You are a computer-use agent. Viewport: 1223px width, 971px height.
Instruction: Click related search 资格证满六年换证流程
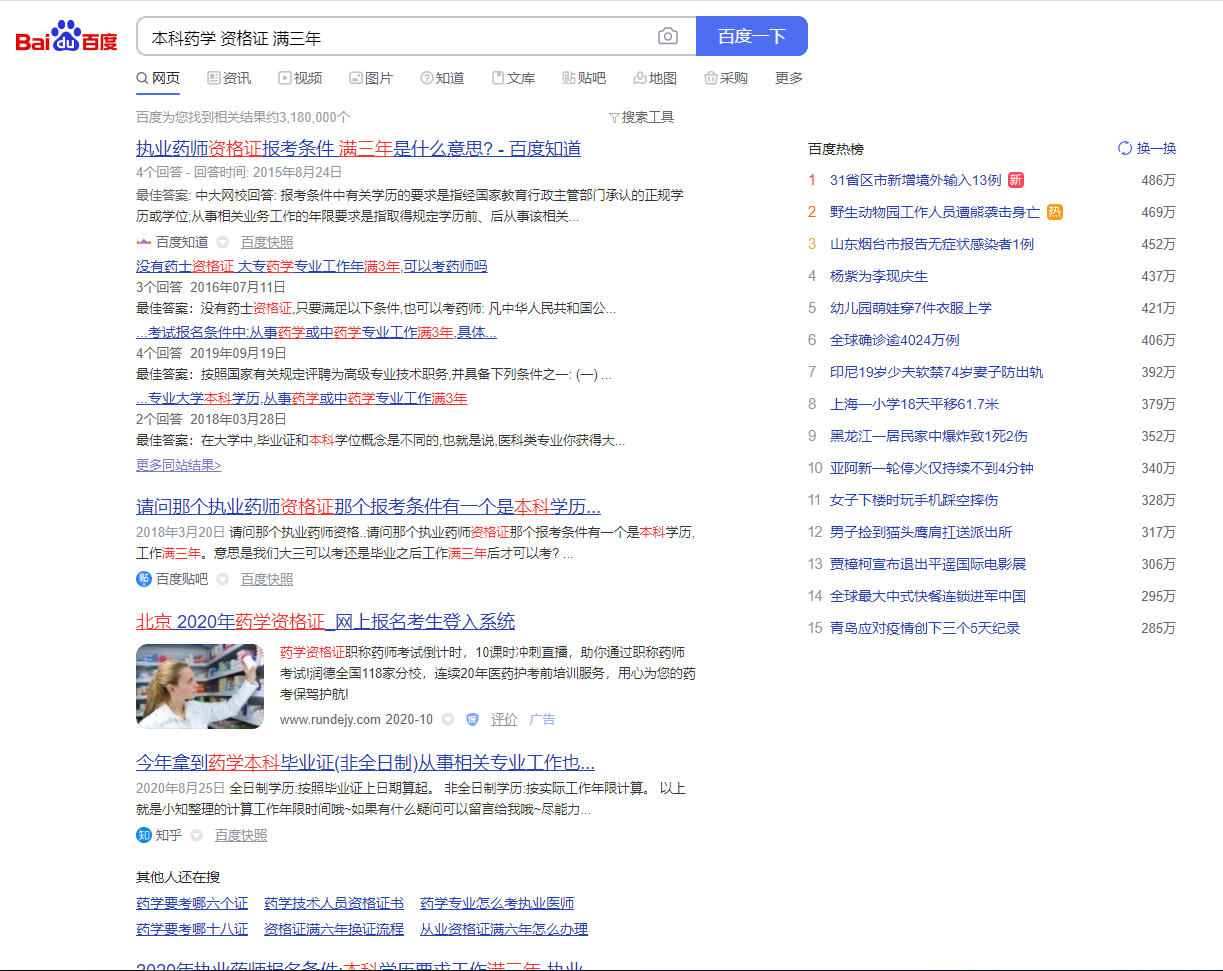click(x=334, y=929)
